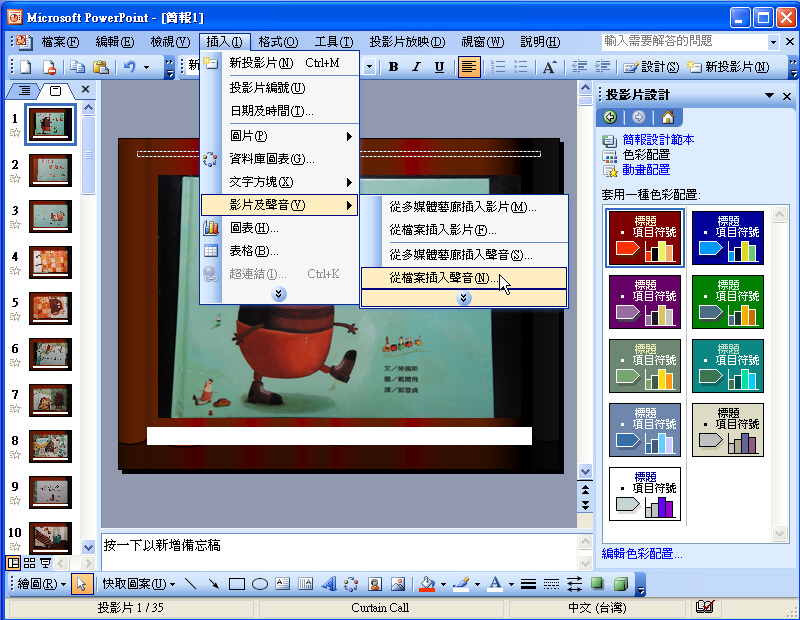Insert Clip Art from drawing toolbar

pos(375,583)
